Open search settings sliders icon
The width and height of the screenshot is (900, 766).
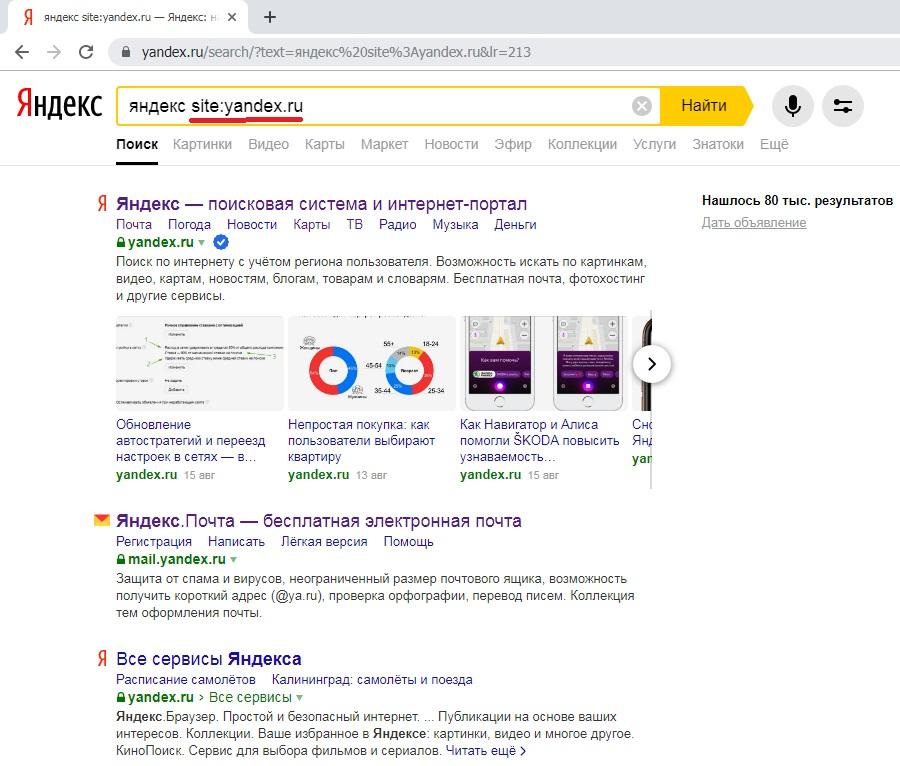843,106
